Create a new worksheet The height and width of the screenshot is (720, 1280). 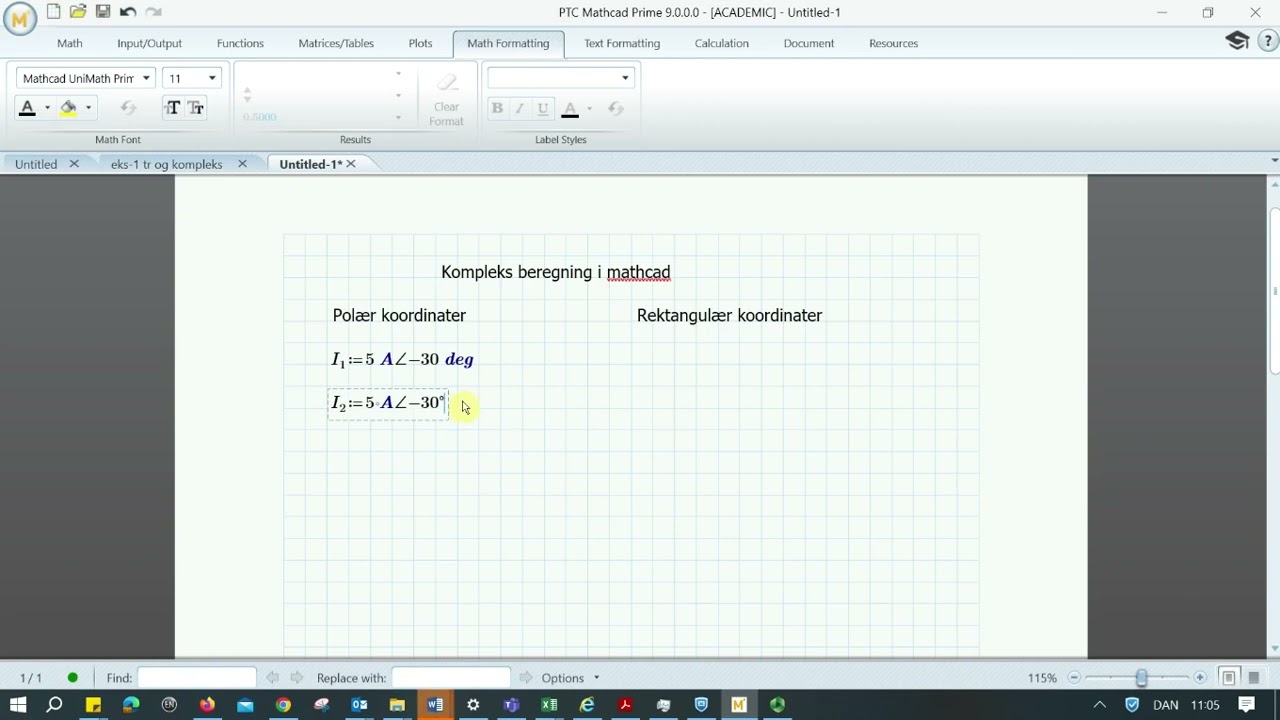(53, 12)
